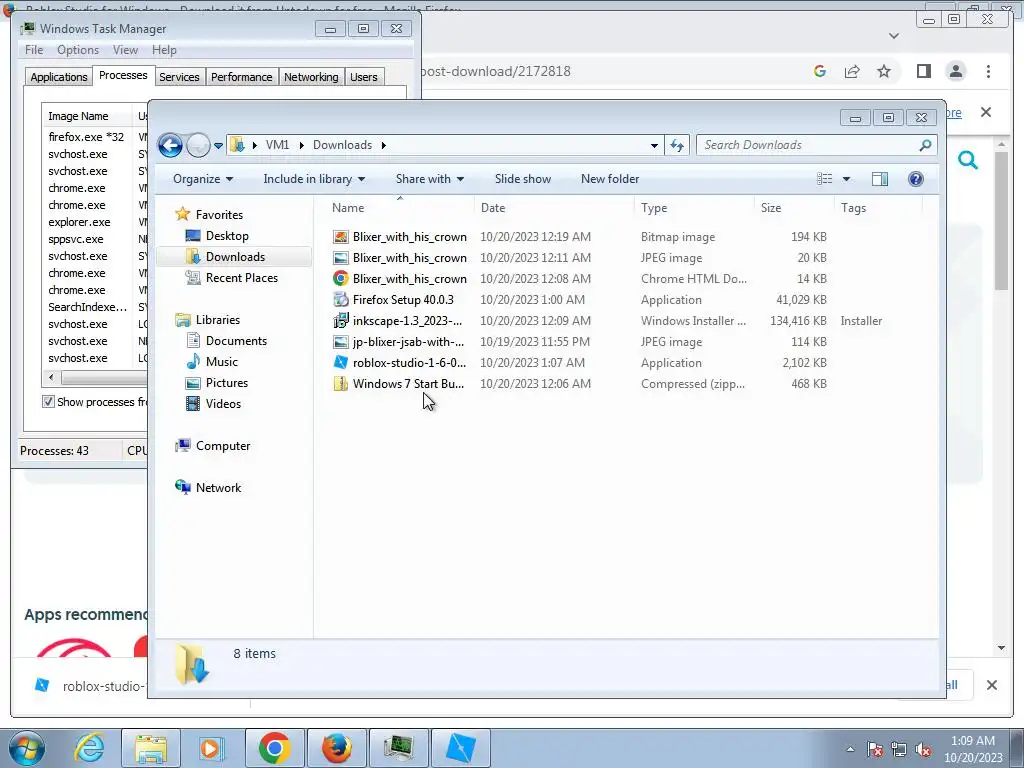Image resolution: width=1024 pixels, height=768 pixels.
Task: Open address bar previous locations dropdown
Action: tap(654, 146)
